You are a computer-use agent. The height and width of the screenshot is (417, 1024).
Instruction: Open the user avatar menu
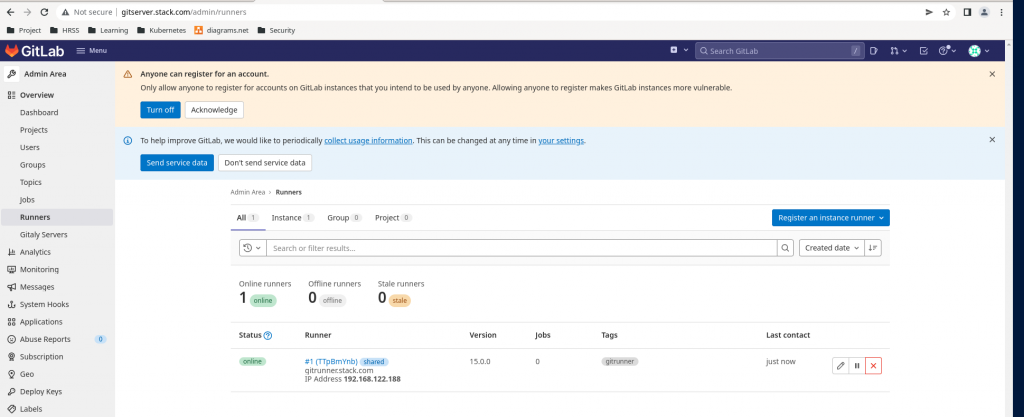pyautogui.click(x=978, y=51)
